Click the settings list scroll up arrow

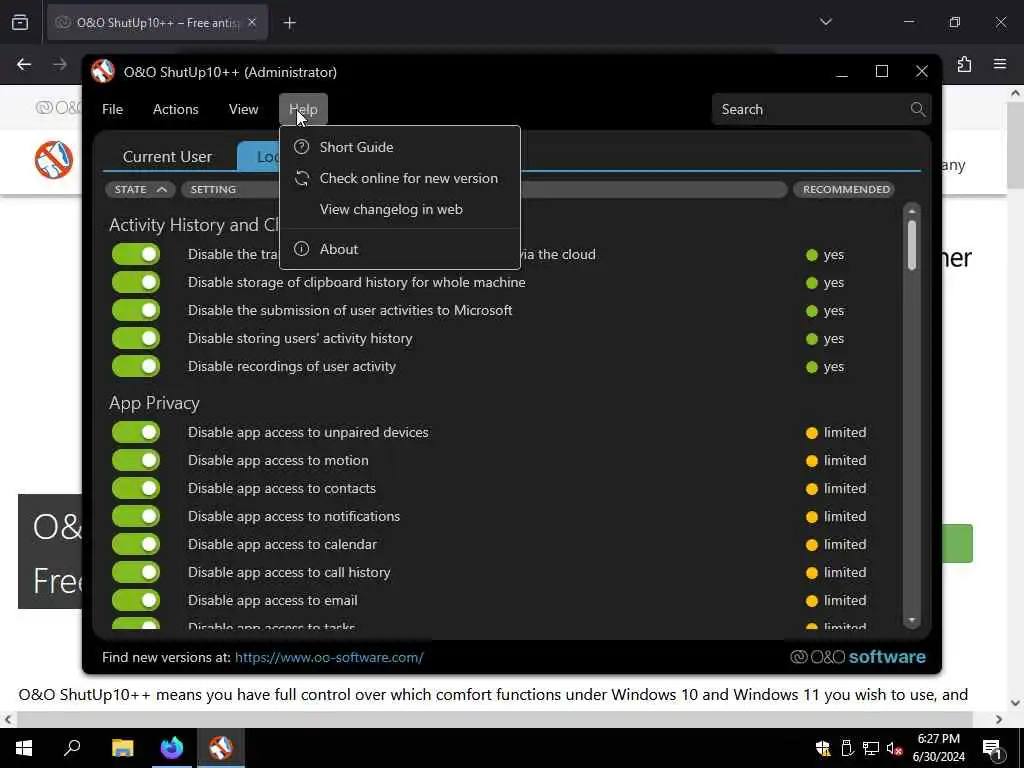[912, 212]
